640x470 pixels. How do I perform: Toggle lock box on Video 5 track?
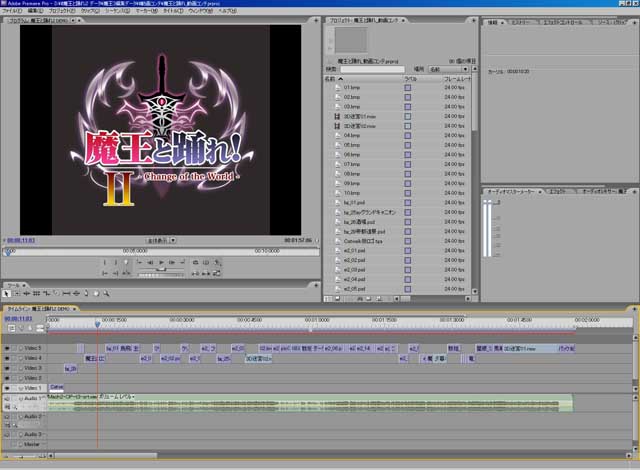click(14, 348)
